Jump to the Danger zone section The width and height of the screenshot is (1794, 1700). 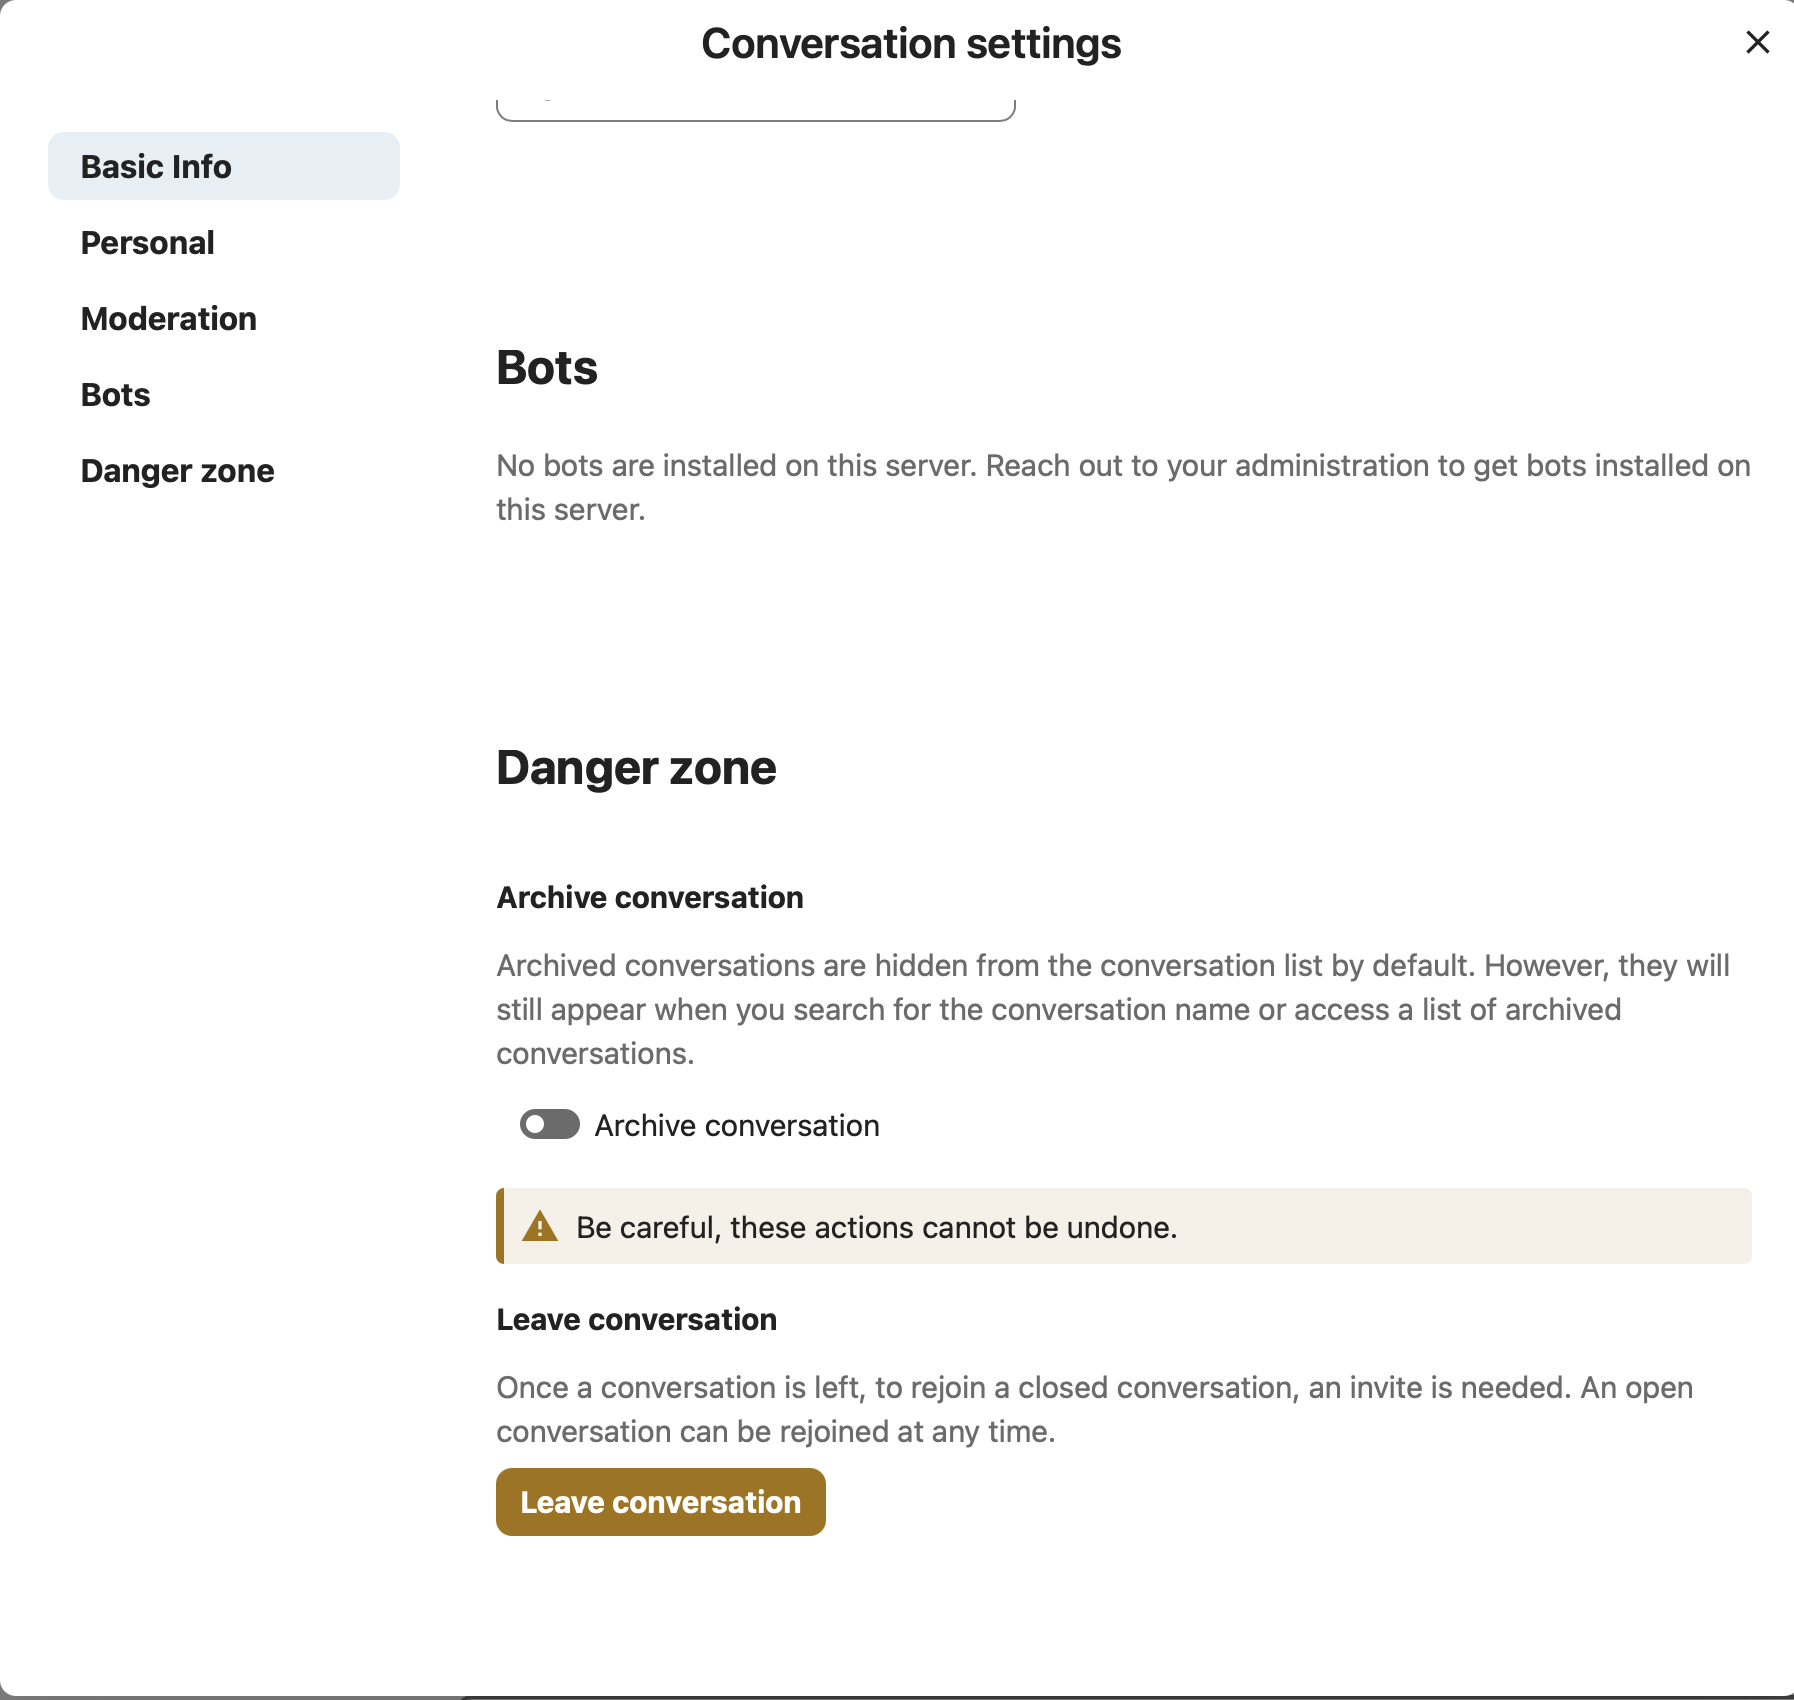click(x=176, y=470)
